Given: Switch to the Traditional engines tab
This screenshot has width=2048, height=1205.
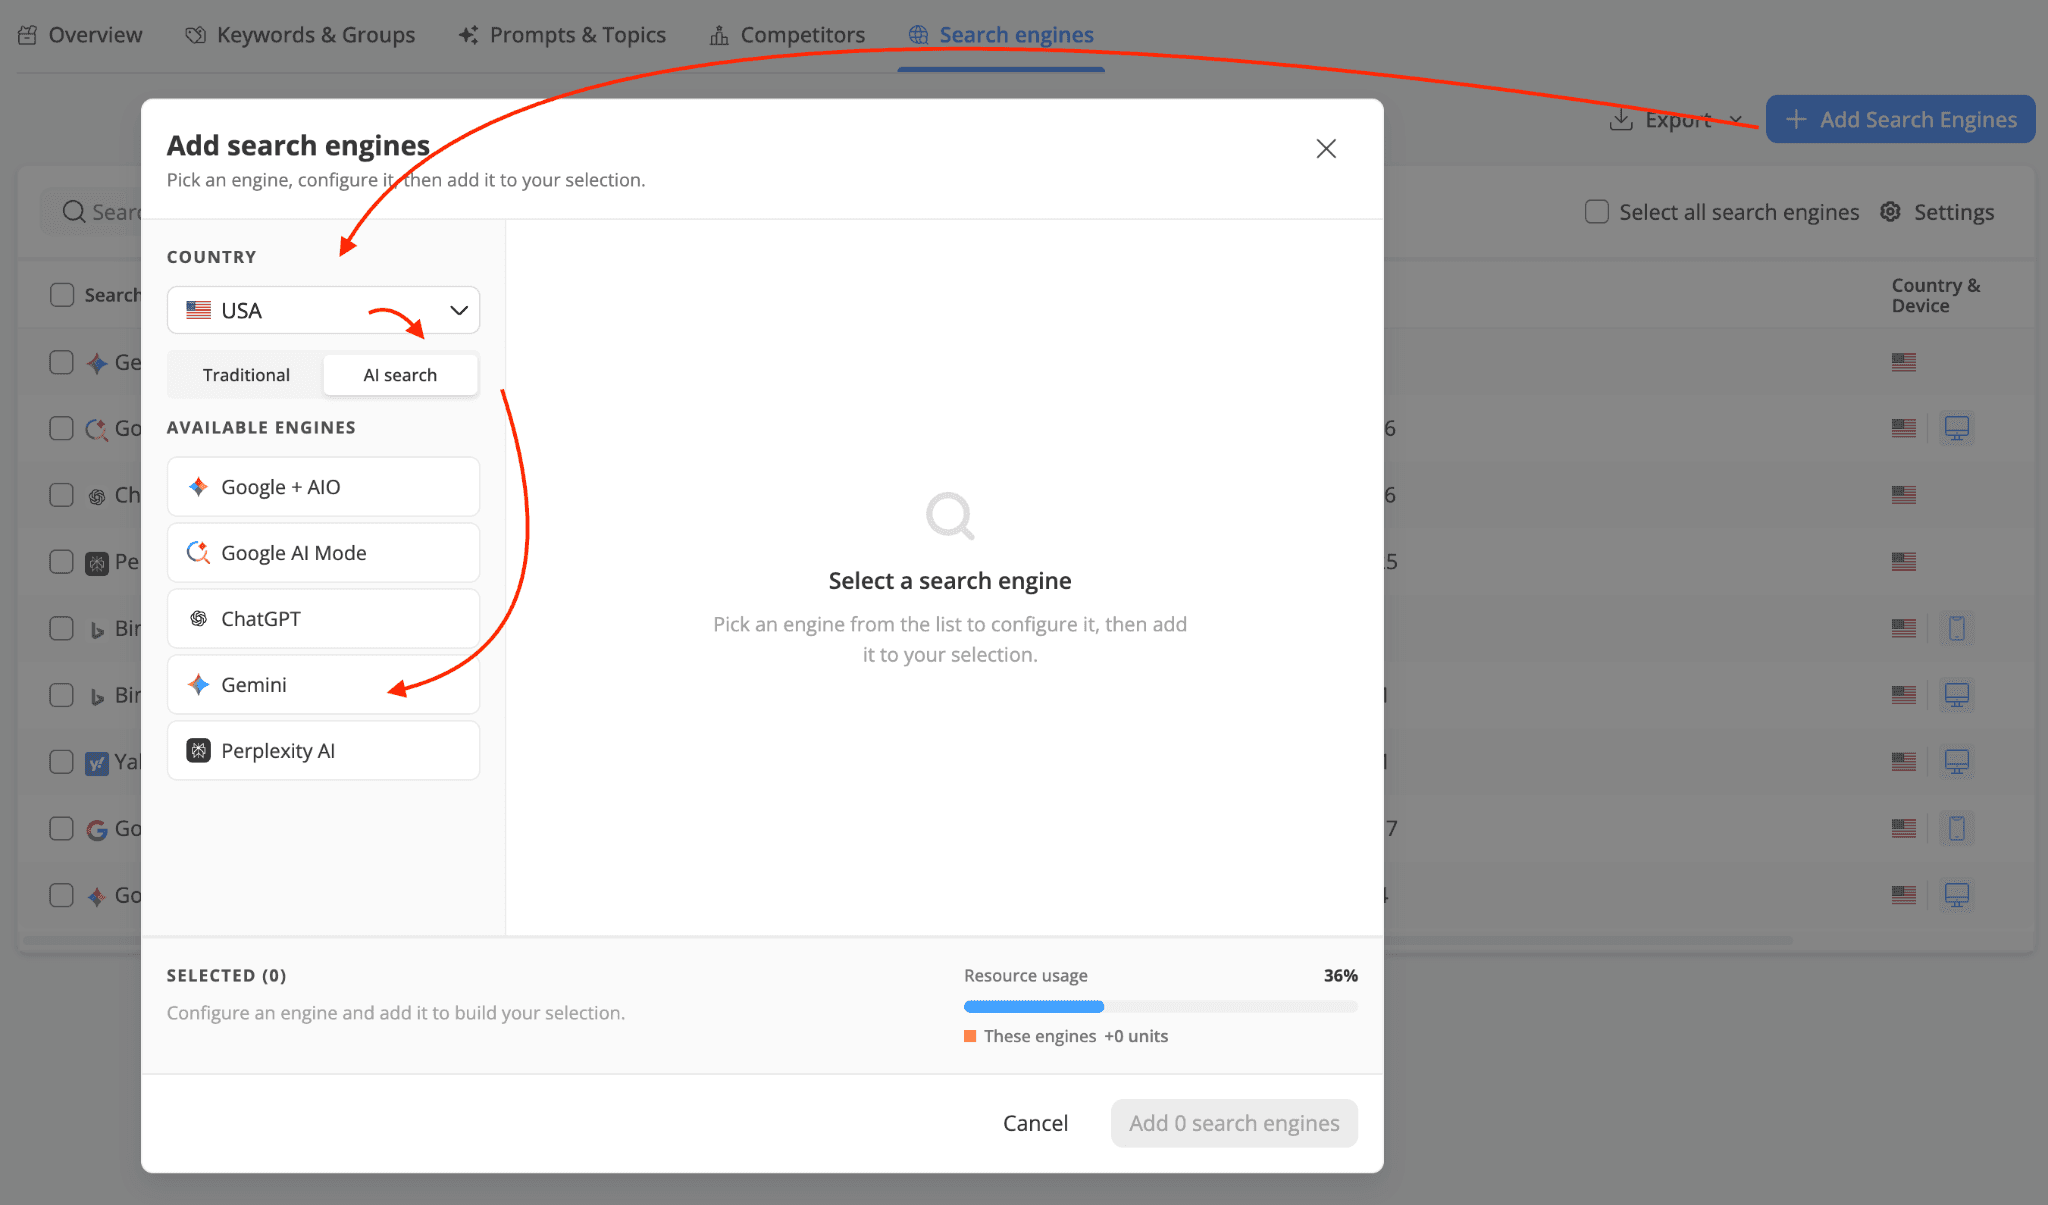Looking at the screenshot, I should [x=246, y=375].
